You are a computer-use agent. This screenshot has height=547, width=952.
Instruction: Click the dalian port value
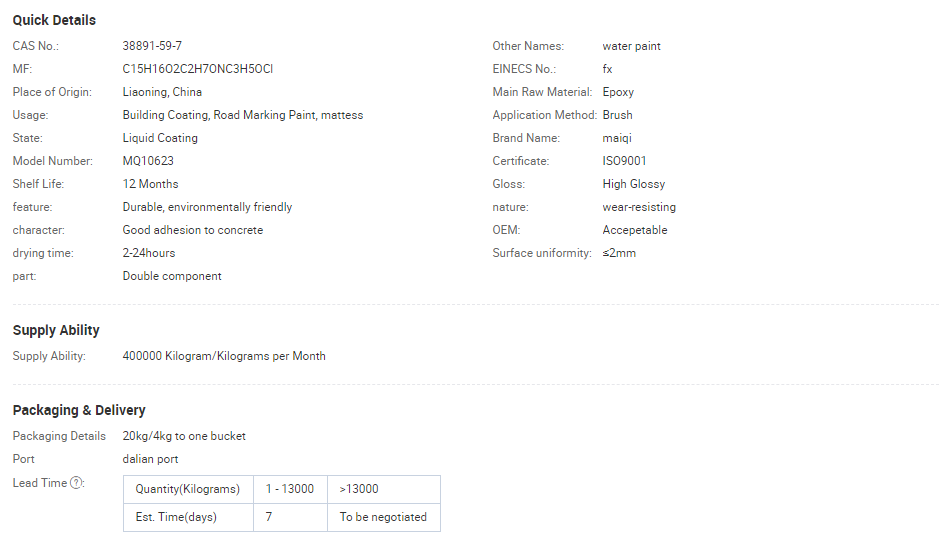(x=151, y=459)
